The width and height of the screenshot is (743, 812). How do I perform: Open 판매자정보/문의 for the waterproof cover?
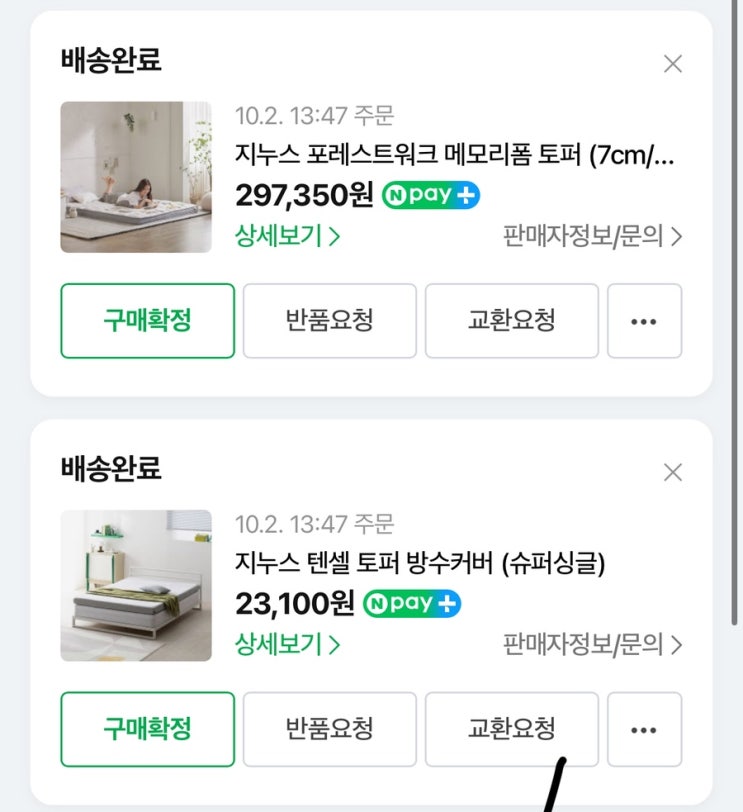pyautogui.click(x=592, y=644)
